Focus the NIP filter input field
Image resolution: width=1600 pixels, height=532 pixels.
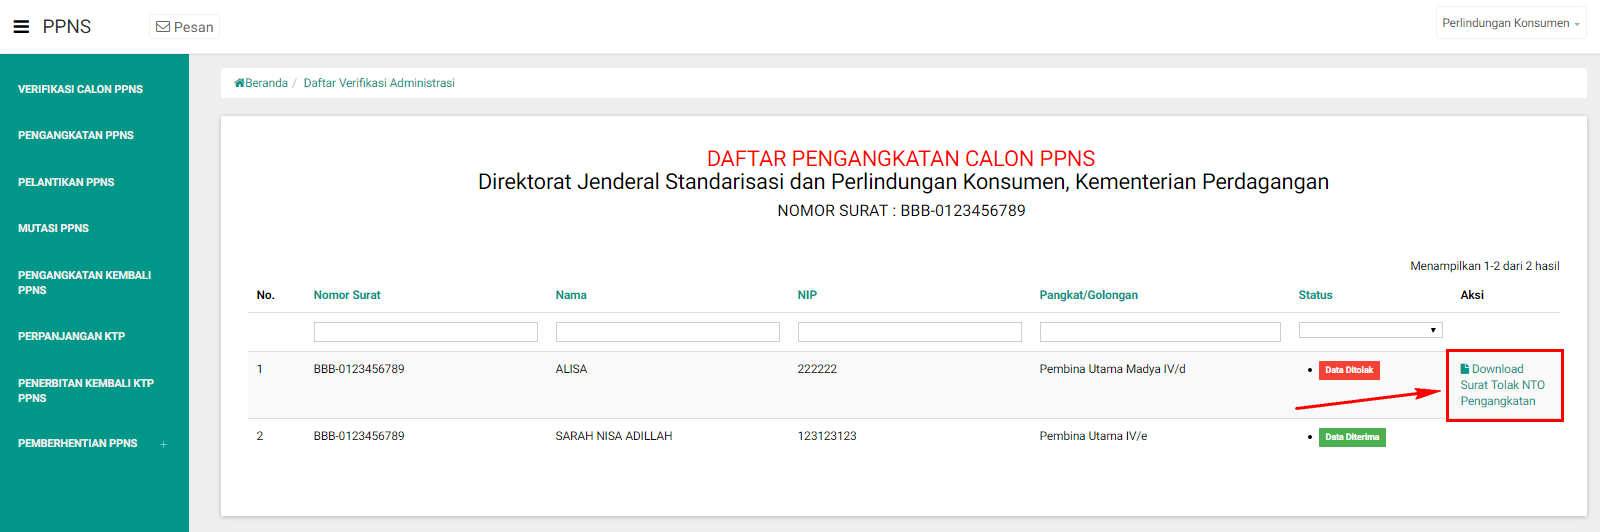point(909,332)
